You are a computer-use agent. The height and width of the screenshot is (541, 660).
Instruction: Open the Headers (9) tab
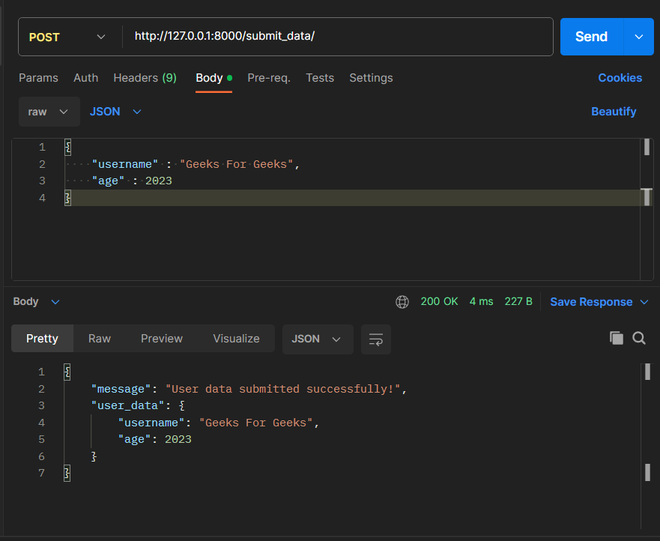click(x=144, y=78)
